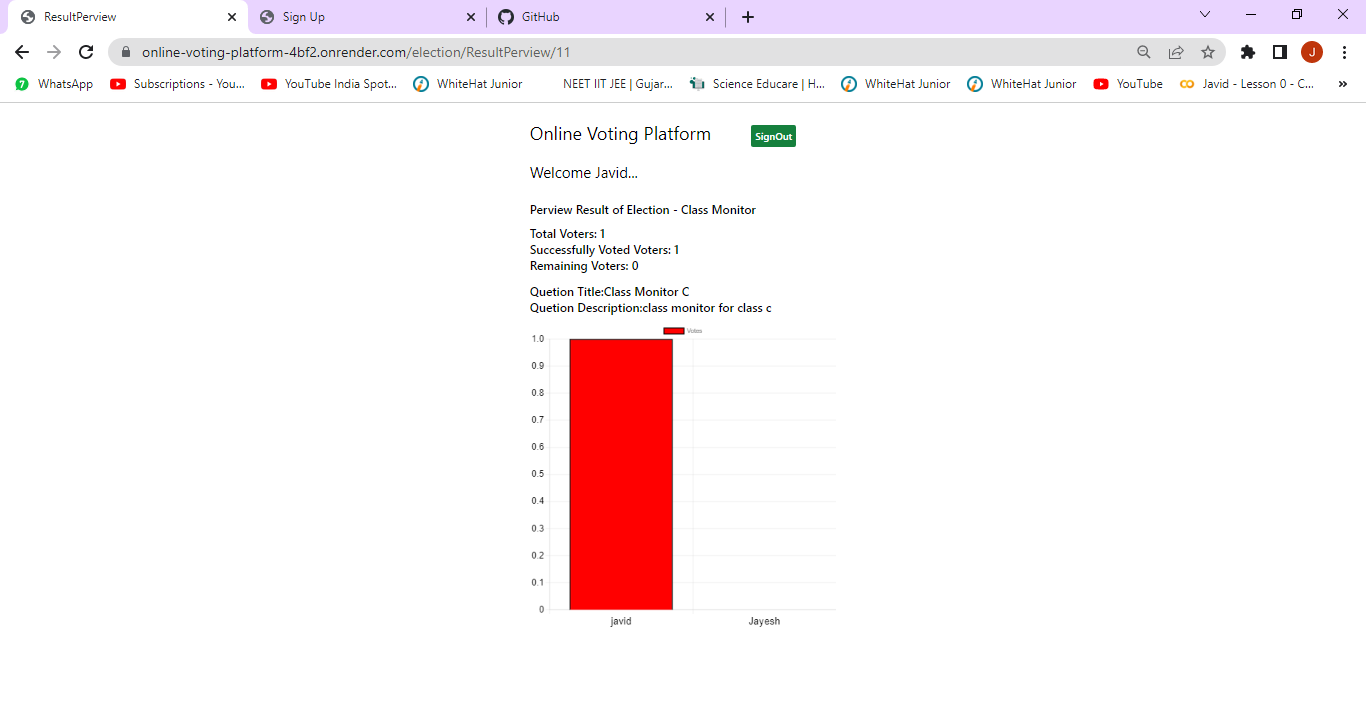Bookmark the page using the star icon
This screenshot has width=1366, height=728.
[1208, 51]
